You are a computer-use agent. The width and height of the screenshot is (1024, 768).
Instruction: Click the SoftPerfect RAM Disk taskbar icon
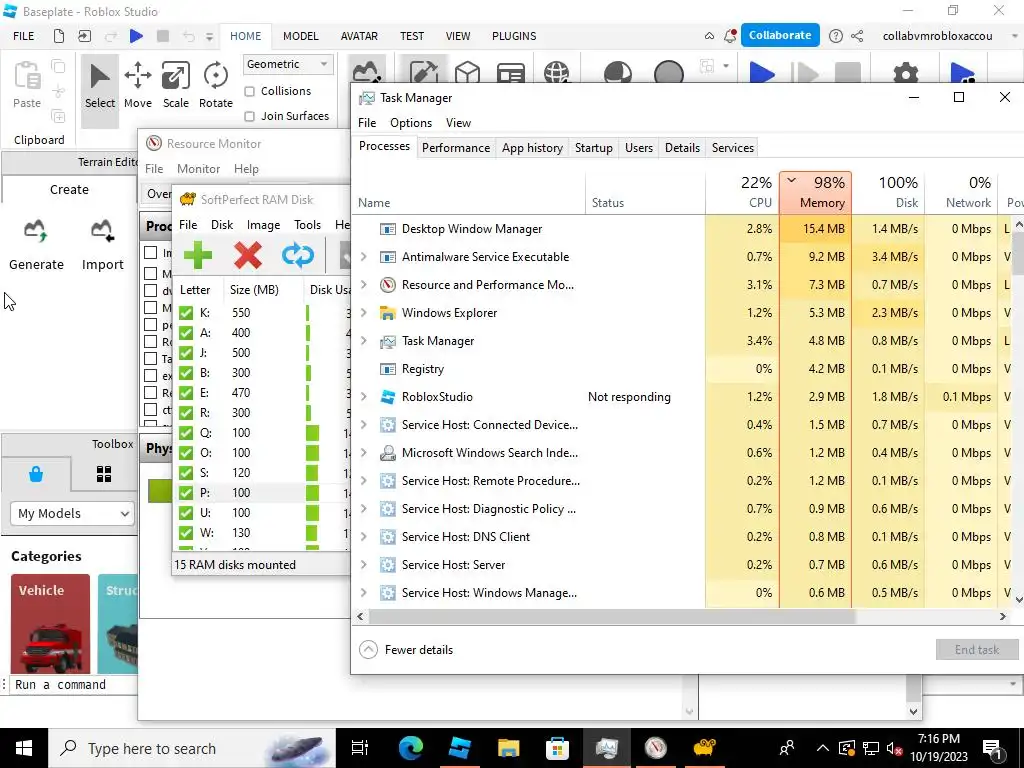coord(704,747)
